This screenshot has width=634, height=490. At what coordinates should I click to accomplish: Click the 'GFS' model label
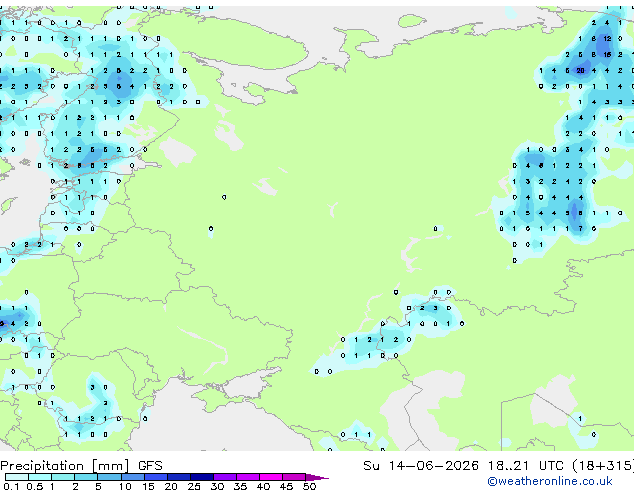tap(150, 466)
